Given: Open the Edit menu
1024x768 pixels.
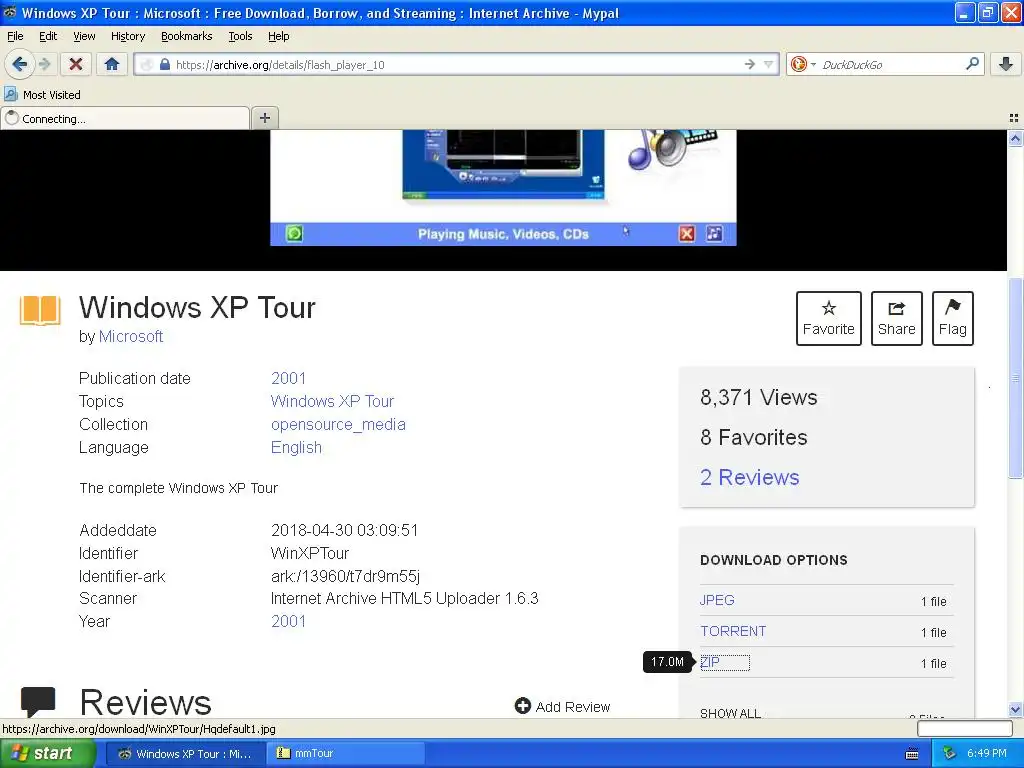Looking at the screenshot, I should [x=48, y=36].
